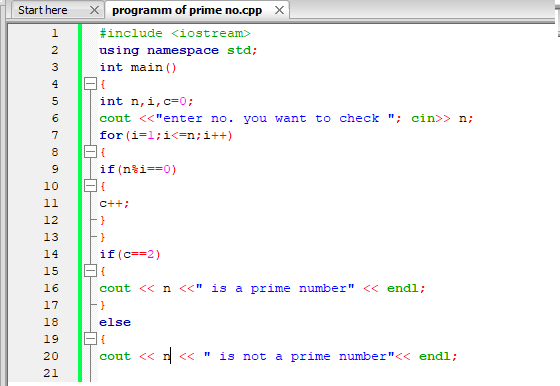Click the closing brace on line 17

[103, 305]
